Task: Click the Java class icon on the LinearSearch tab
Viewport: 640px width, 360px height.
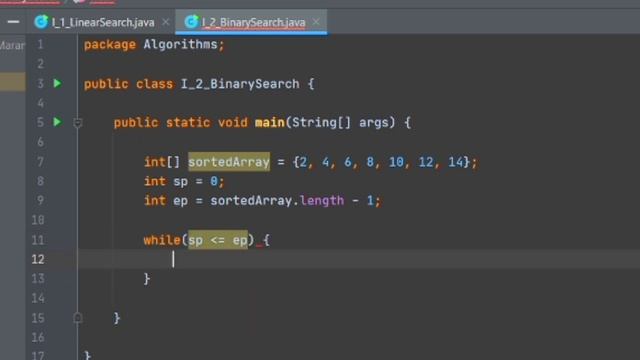Action: tap(41, 22)
